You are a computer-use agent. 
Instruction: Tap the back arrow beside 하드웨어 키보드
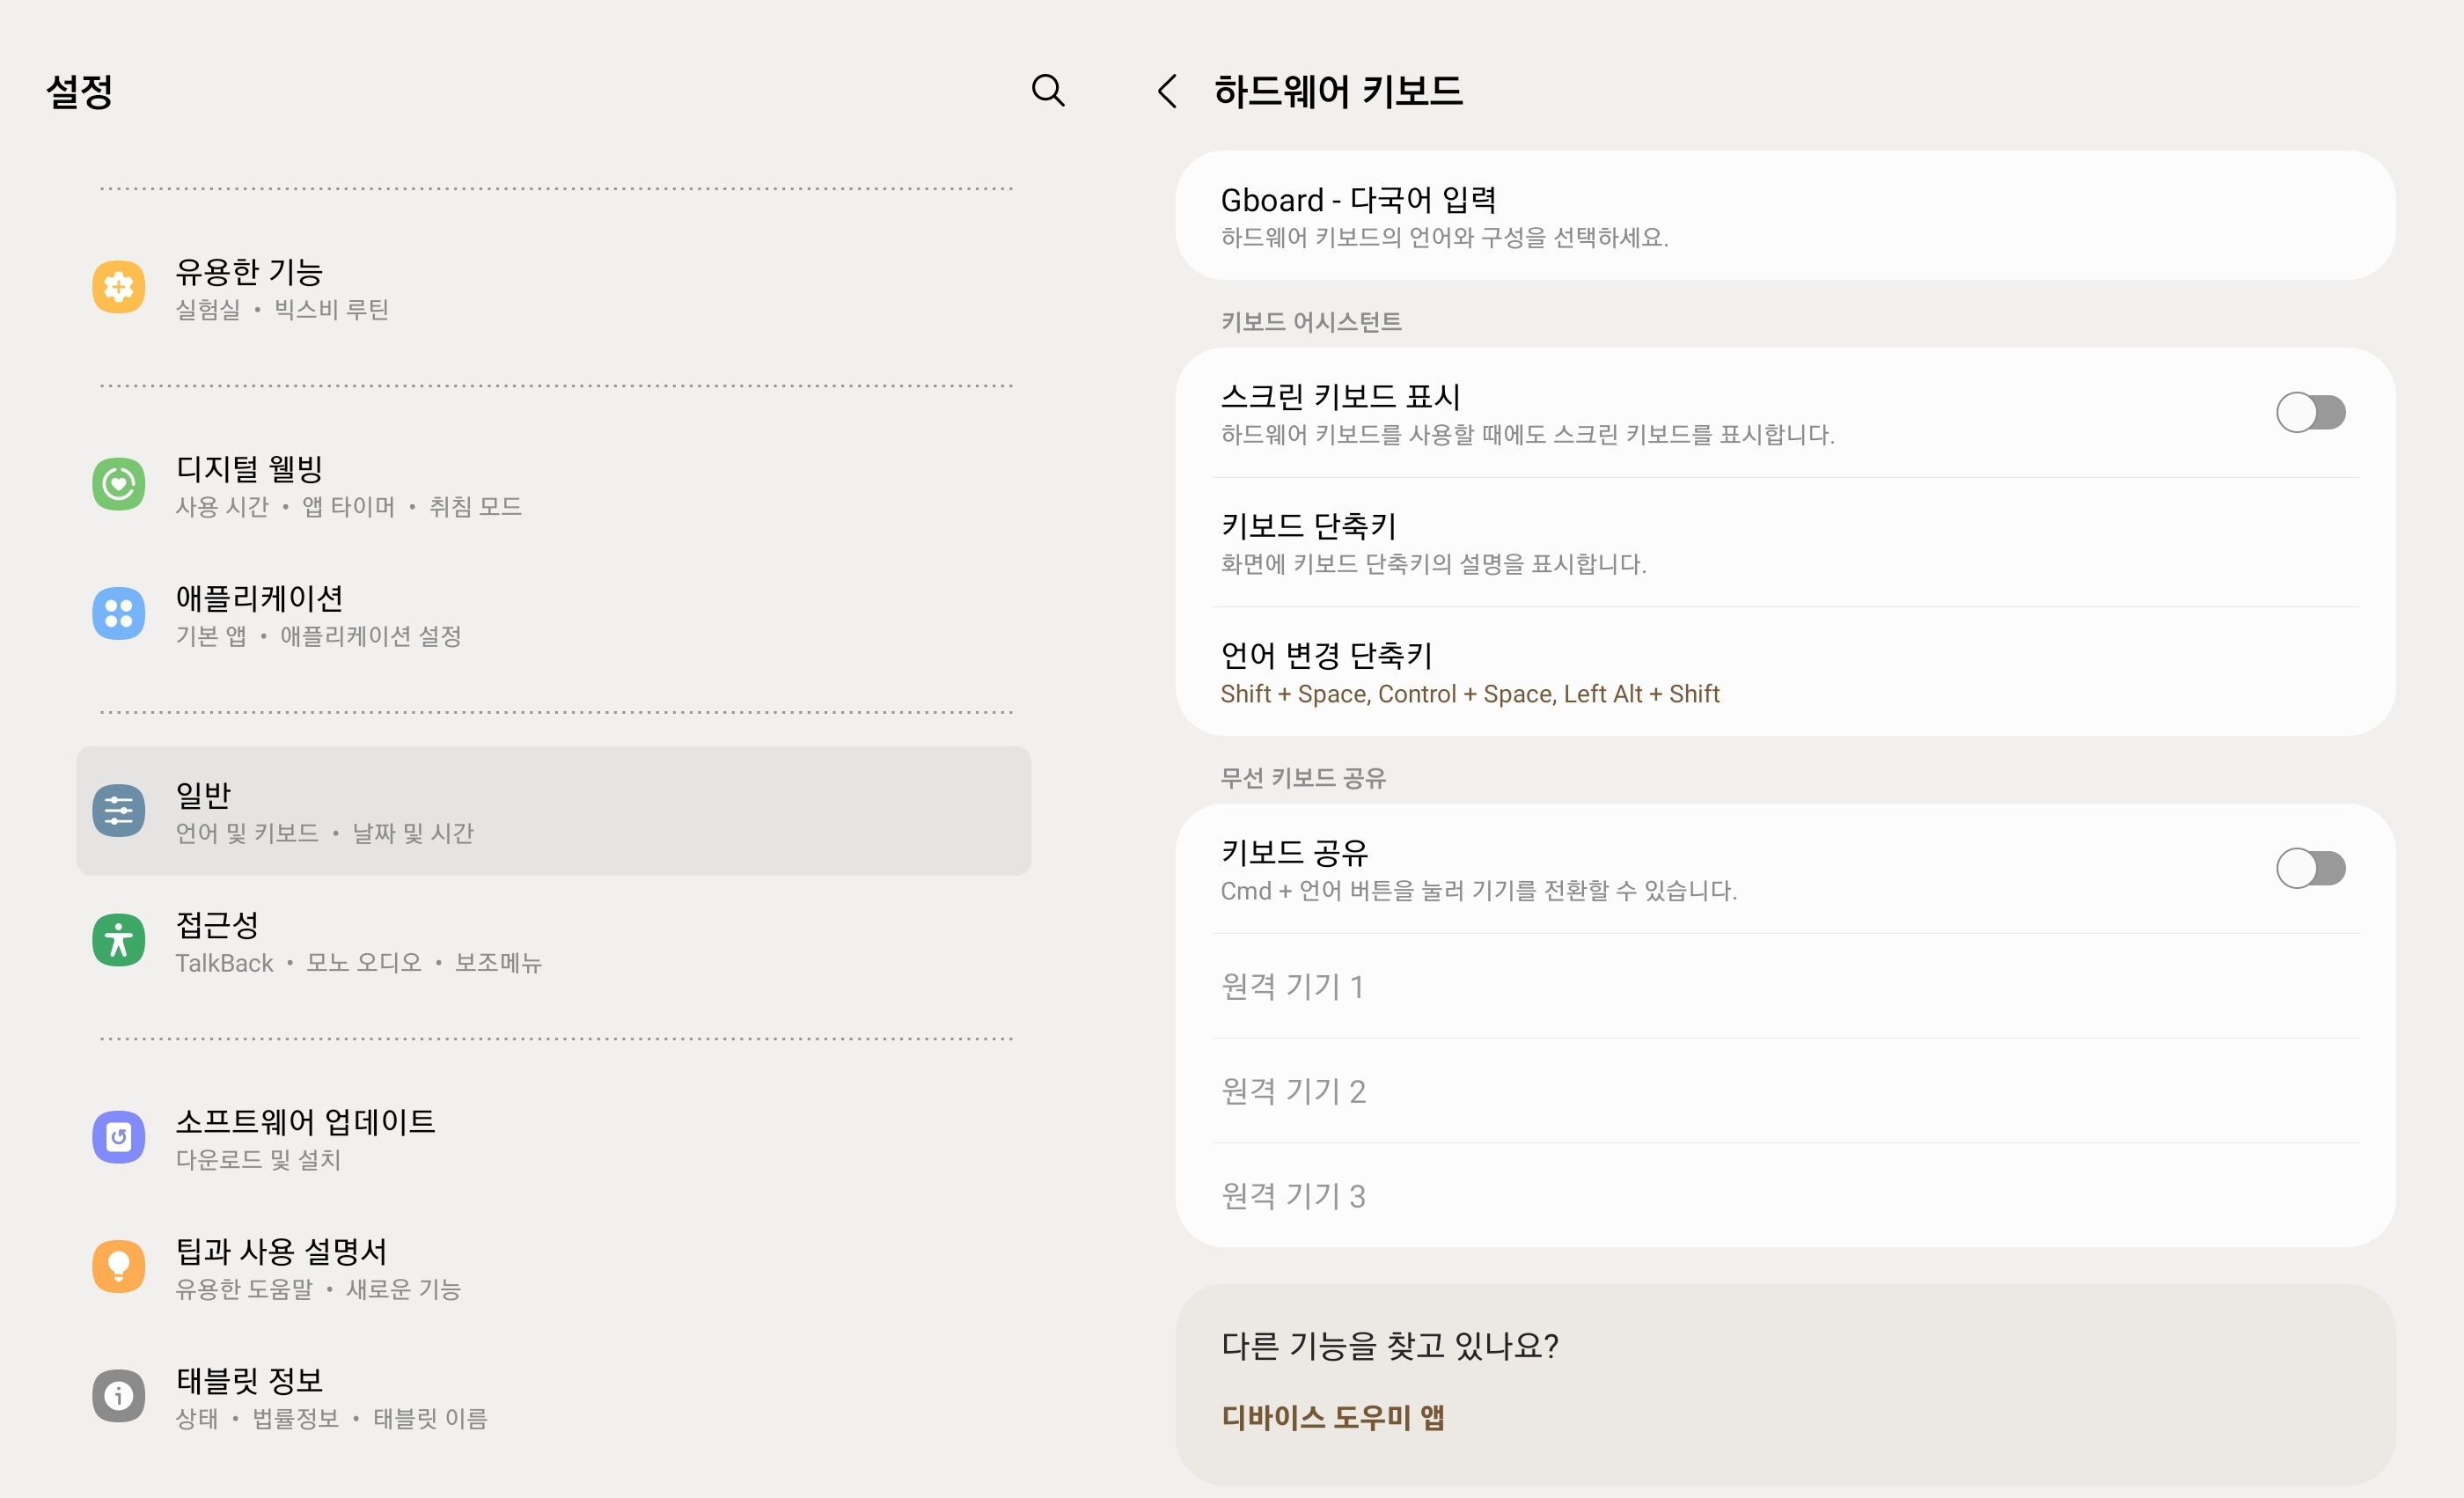pos(1166,91)
